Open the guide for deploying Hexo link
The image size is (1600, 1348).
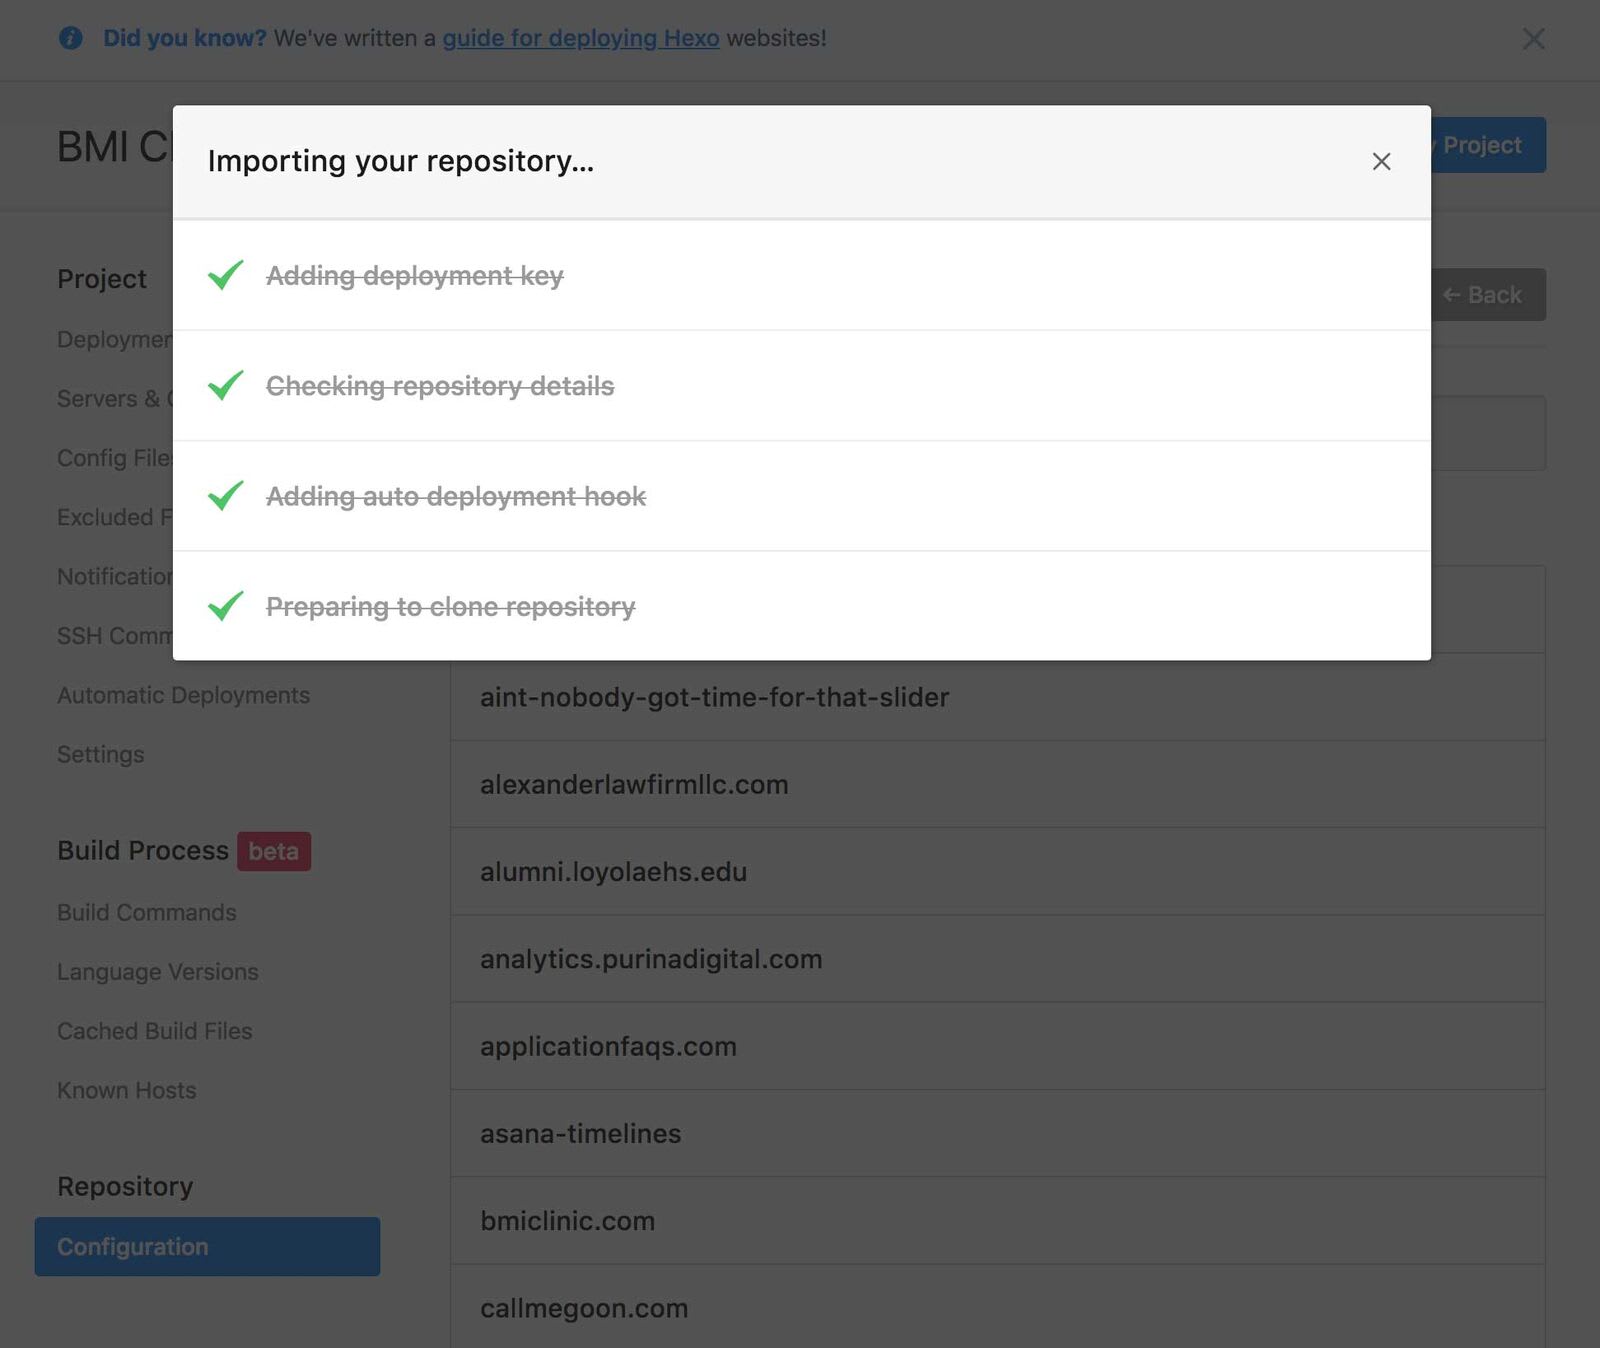[581, 38]
